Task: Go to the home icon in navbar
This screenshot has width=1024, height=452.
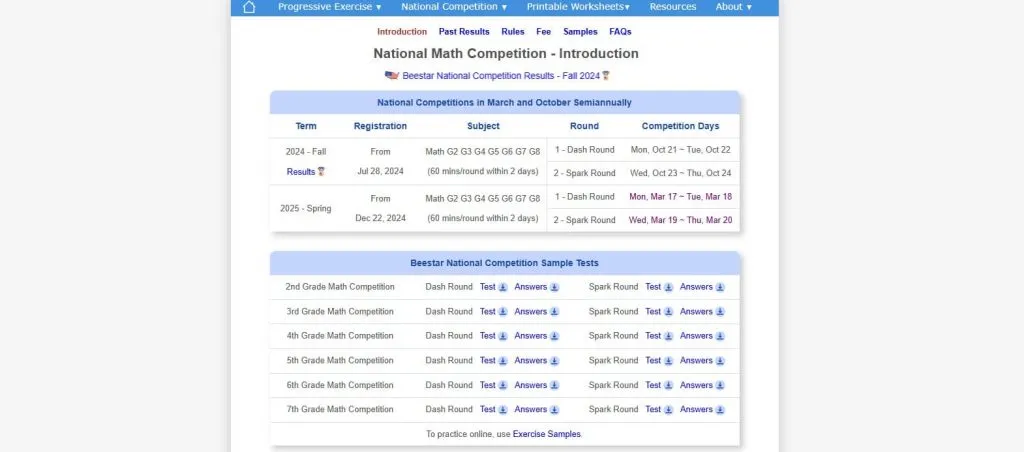Action: click(249, 7)
